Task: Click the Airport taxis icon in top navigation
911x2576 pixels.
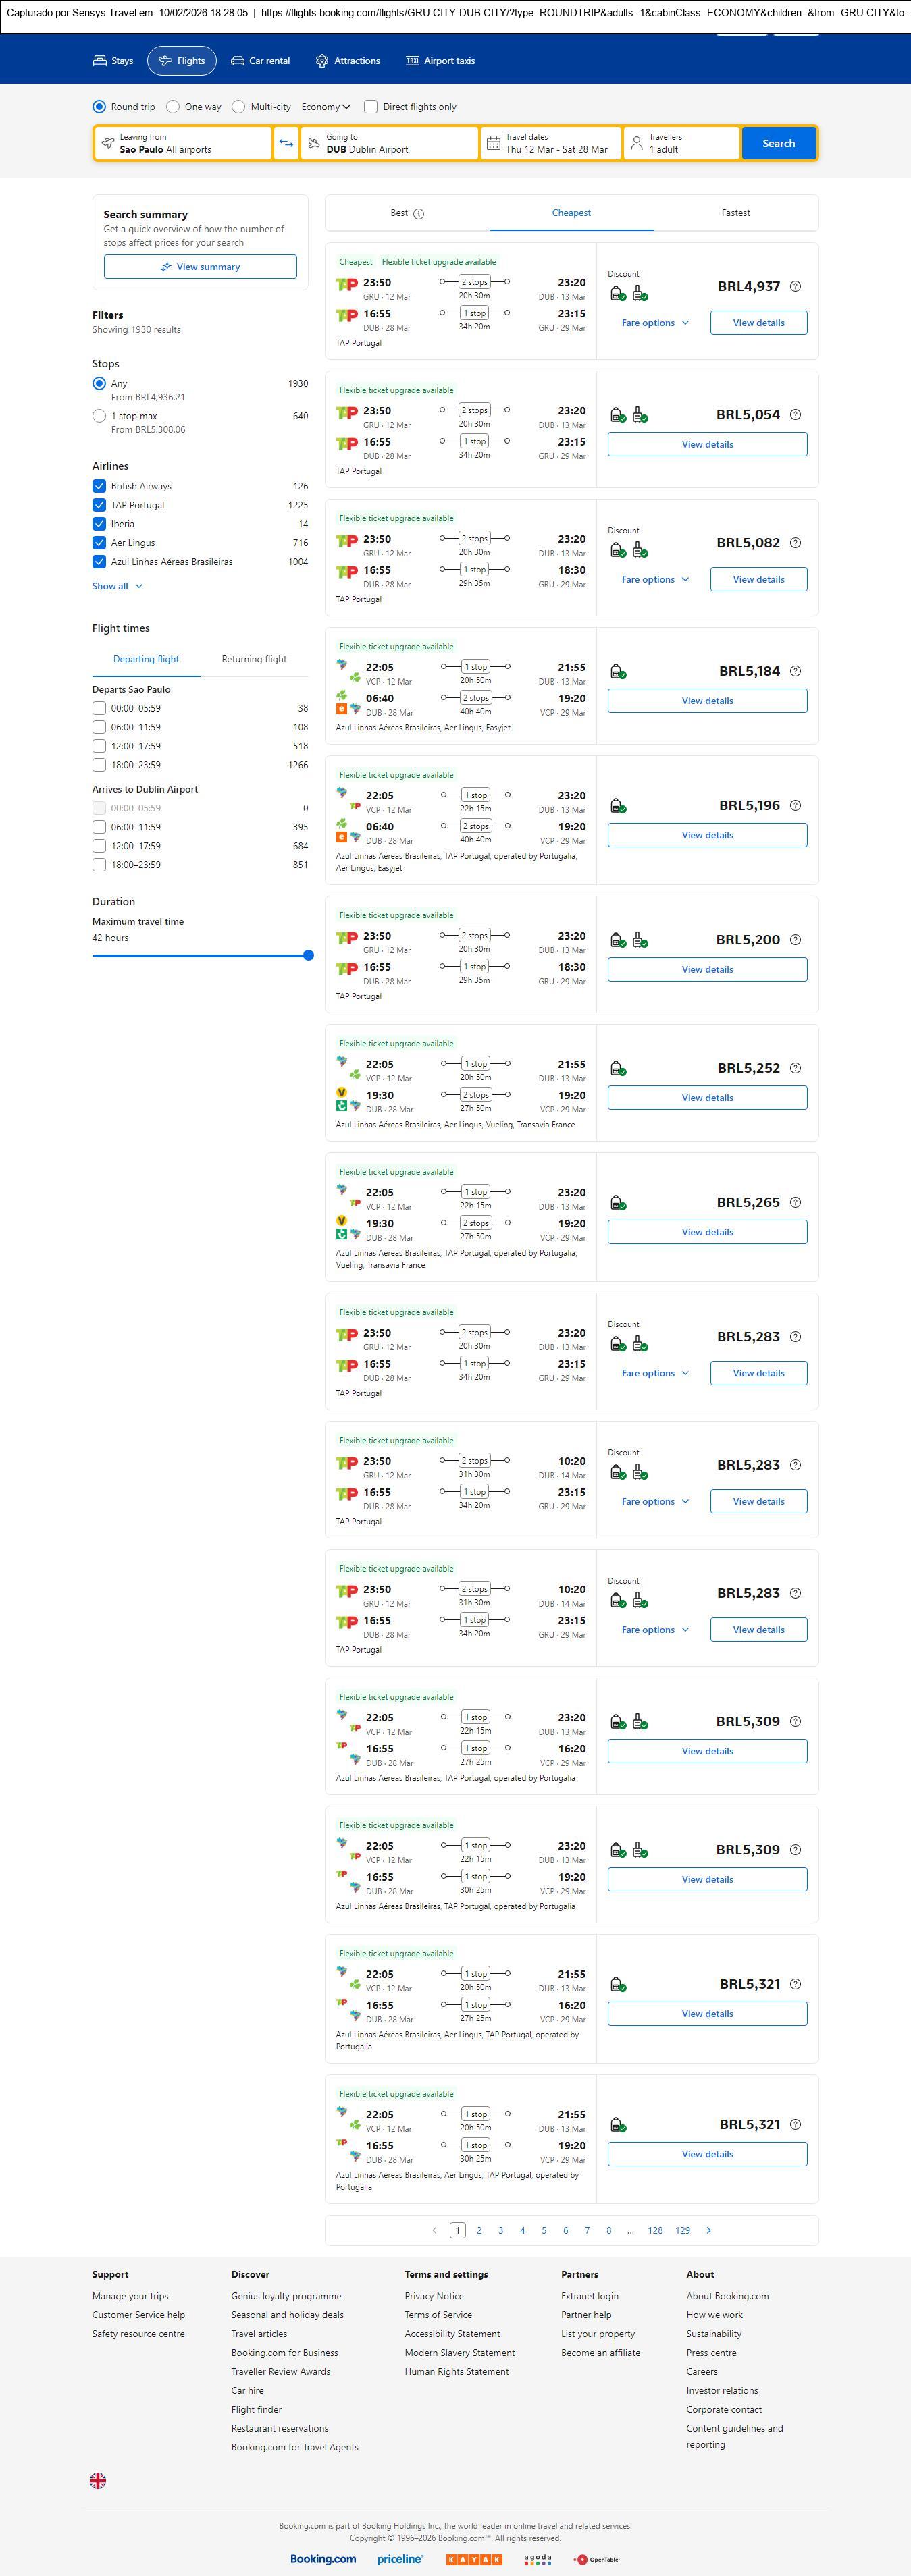Action: [412, 61]
